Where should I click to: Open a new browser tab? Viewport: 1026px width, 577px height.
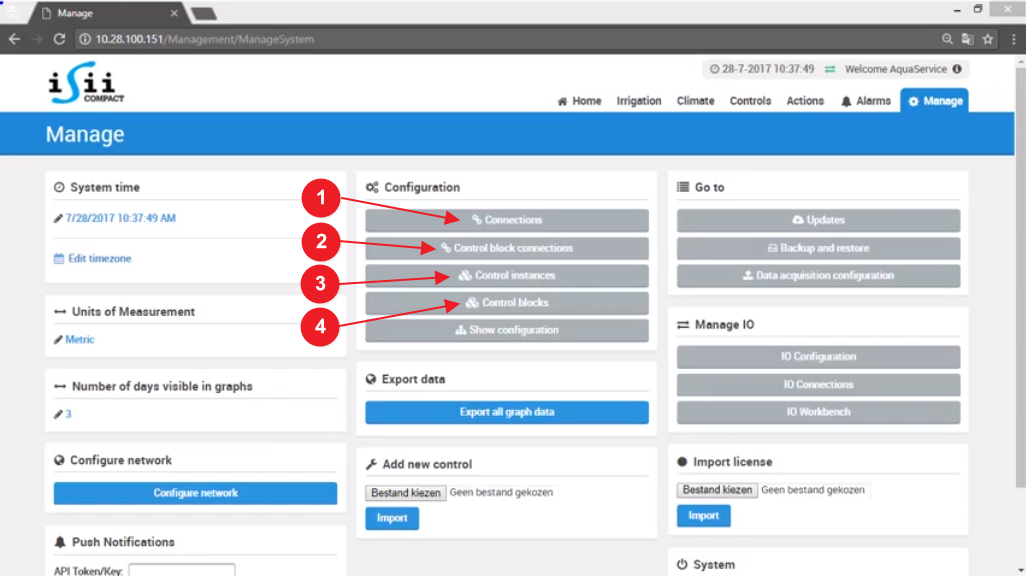point(204,14)
